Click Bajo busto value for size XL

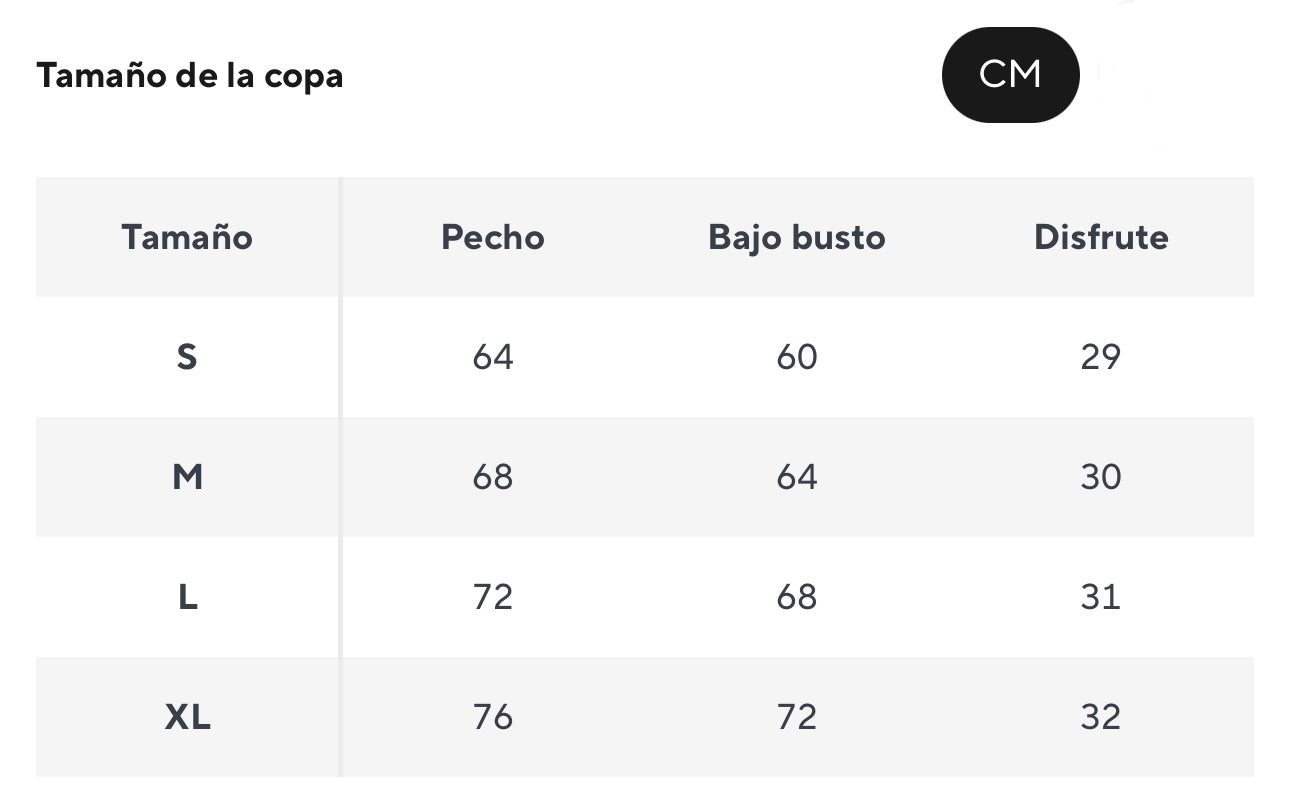pos(797,717)
